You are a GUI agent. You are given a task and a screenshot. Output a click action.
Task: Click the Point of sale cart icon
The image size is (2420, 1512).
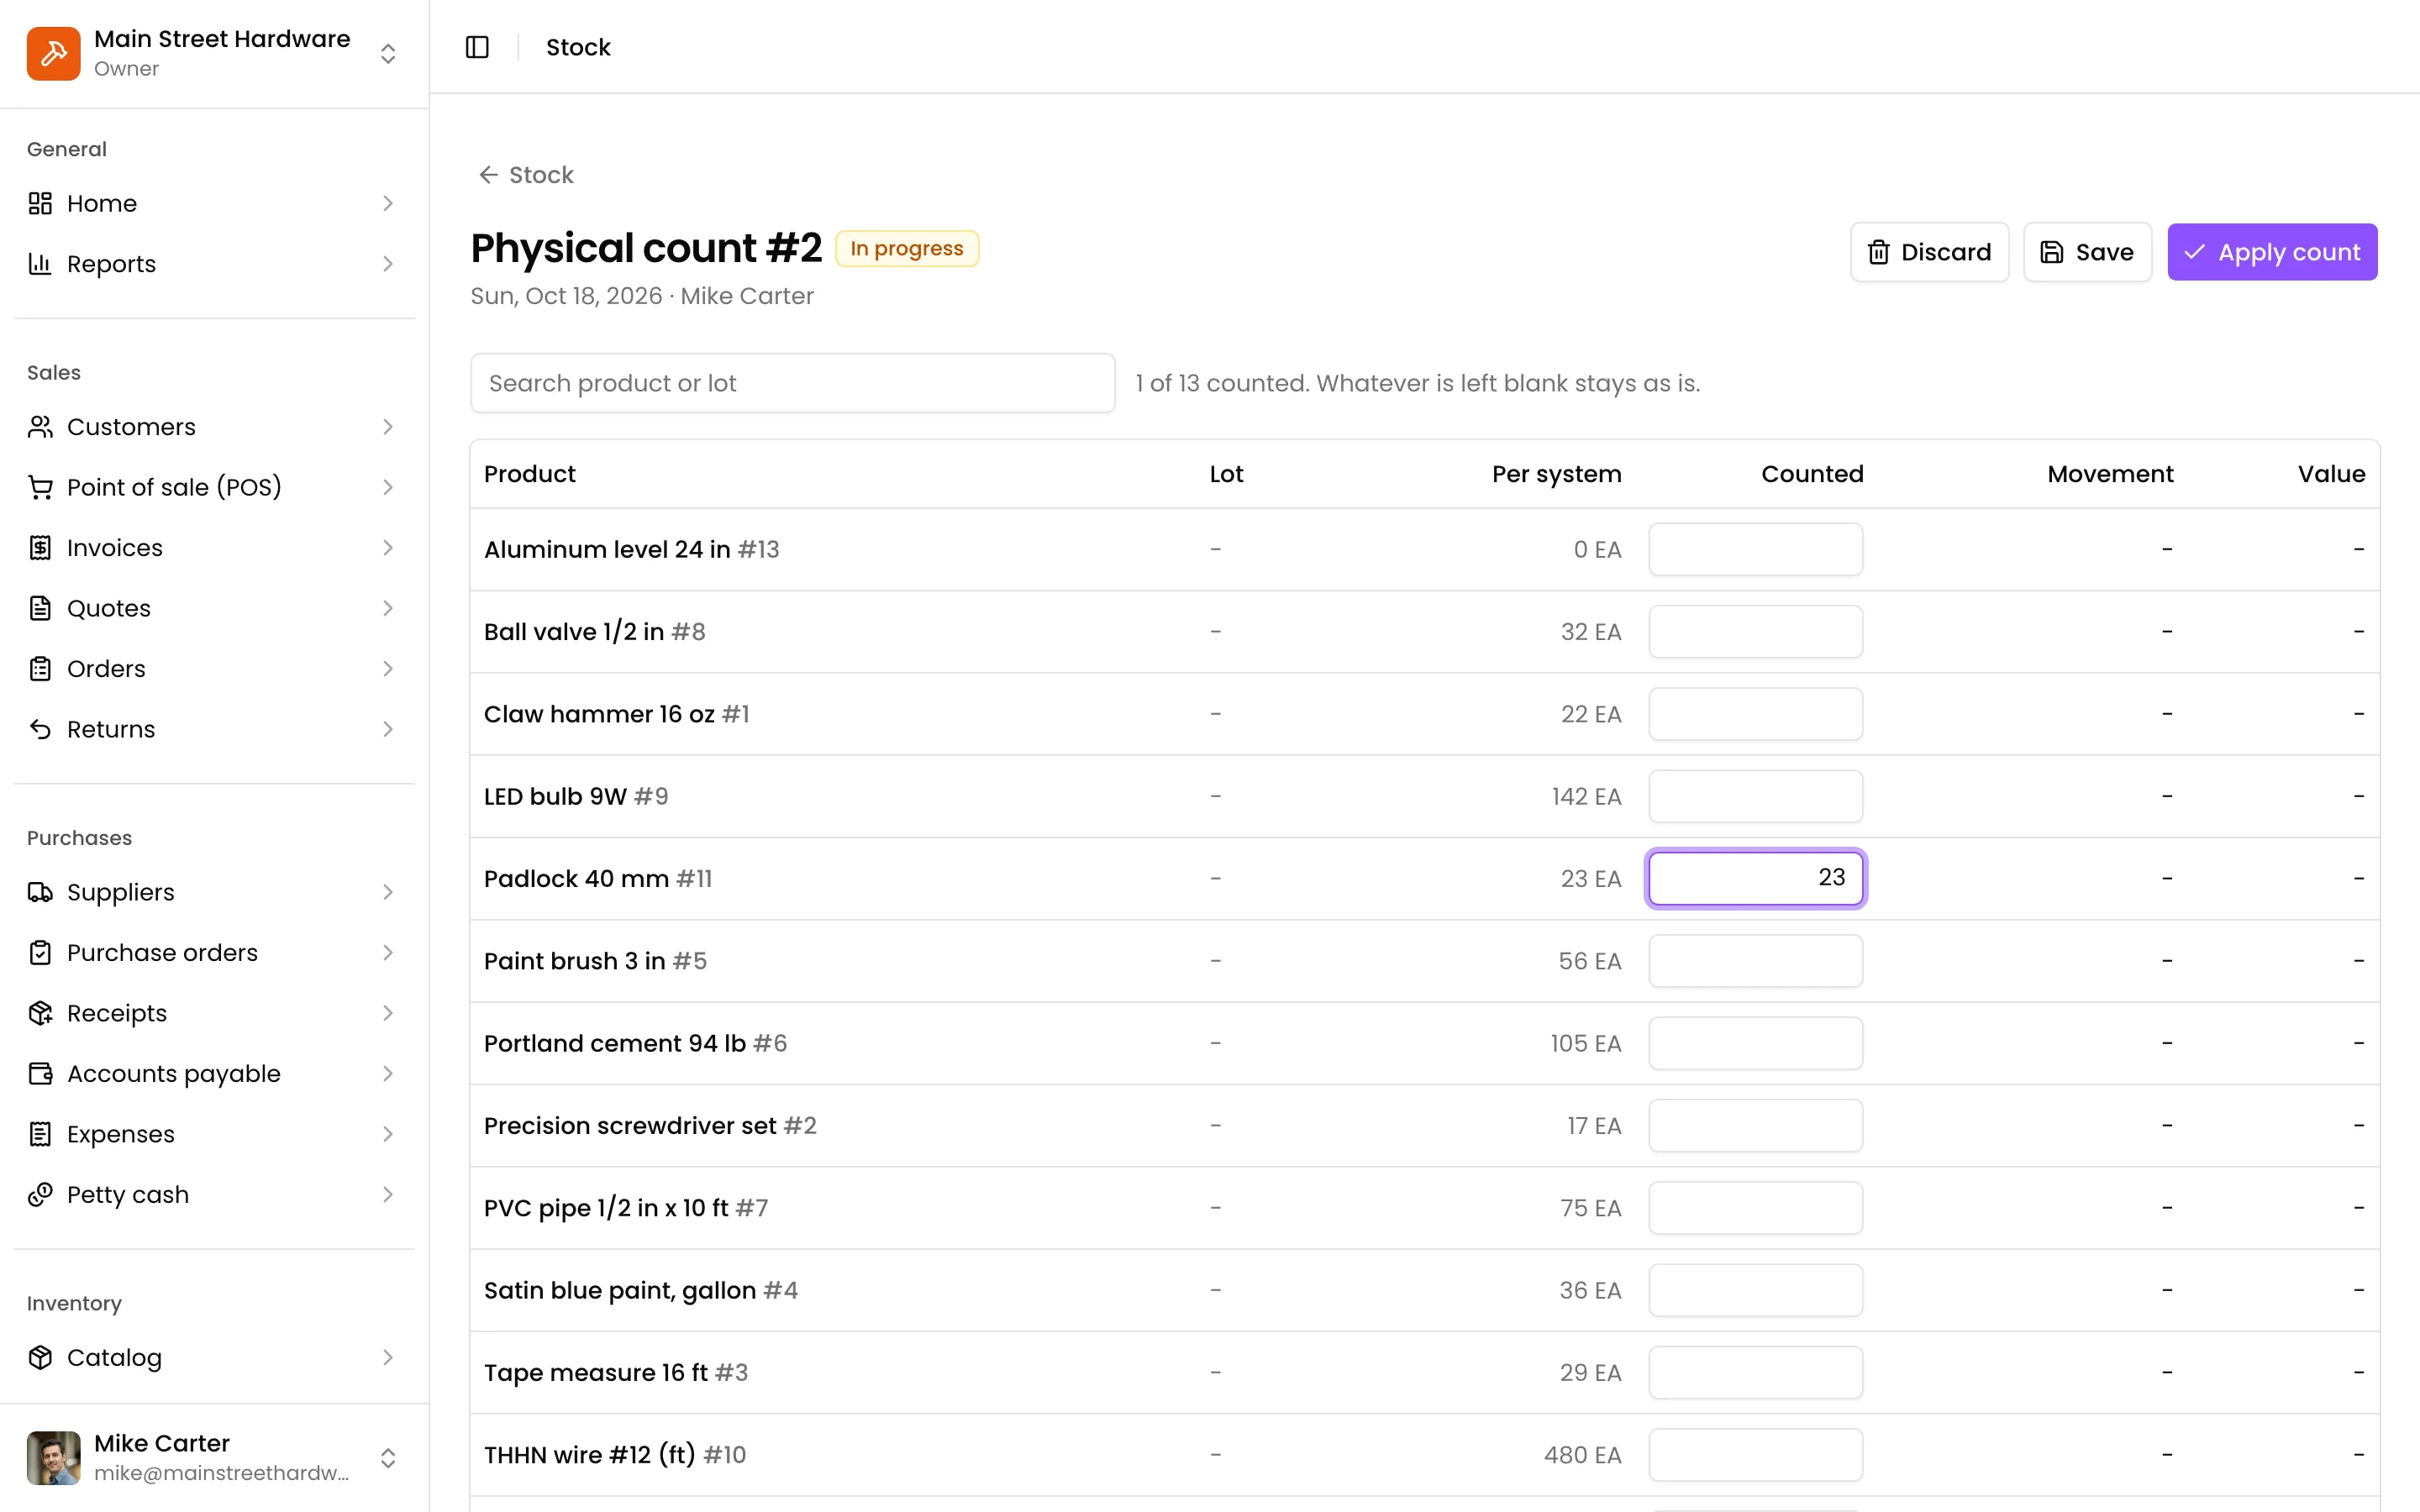point(40,487)
